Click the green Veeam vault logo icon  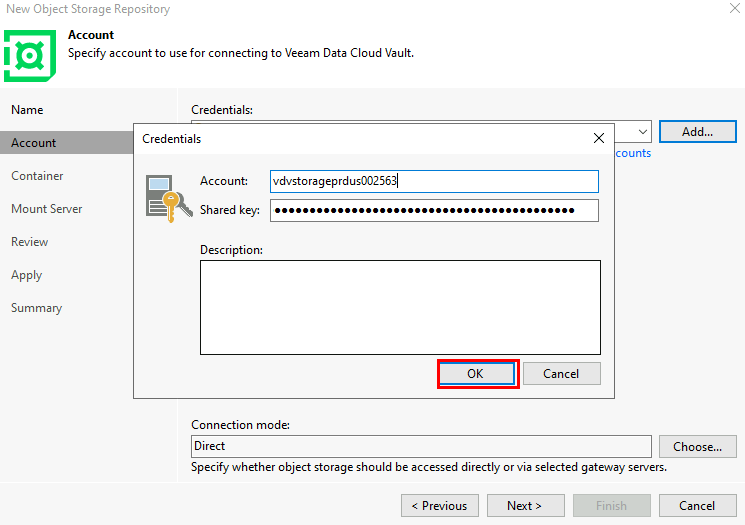(30, 56)
